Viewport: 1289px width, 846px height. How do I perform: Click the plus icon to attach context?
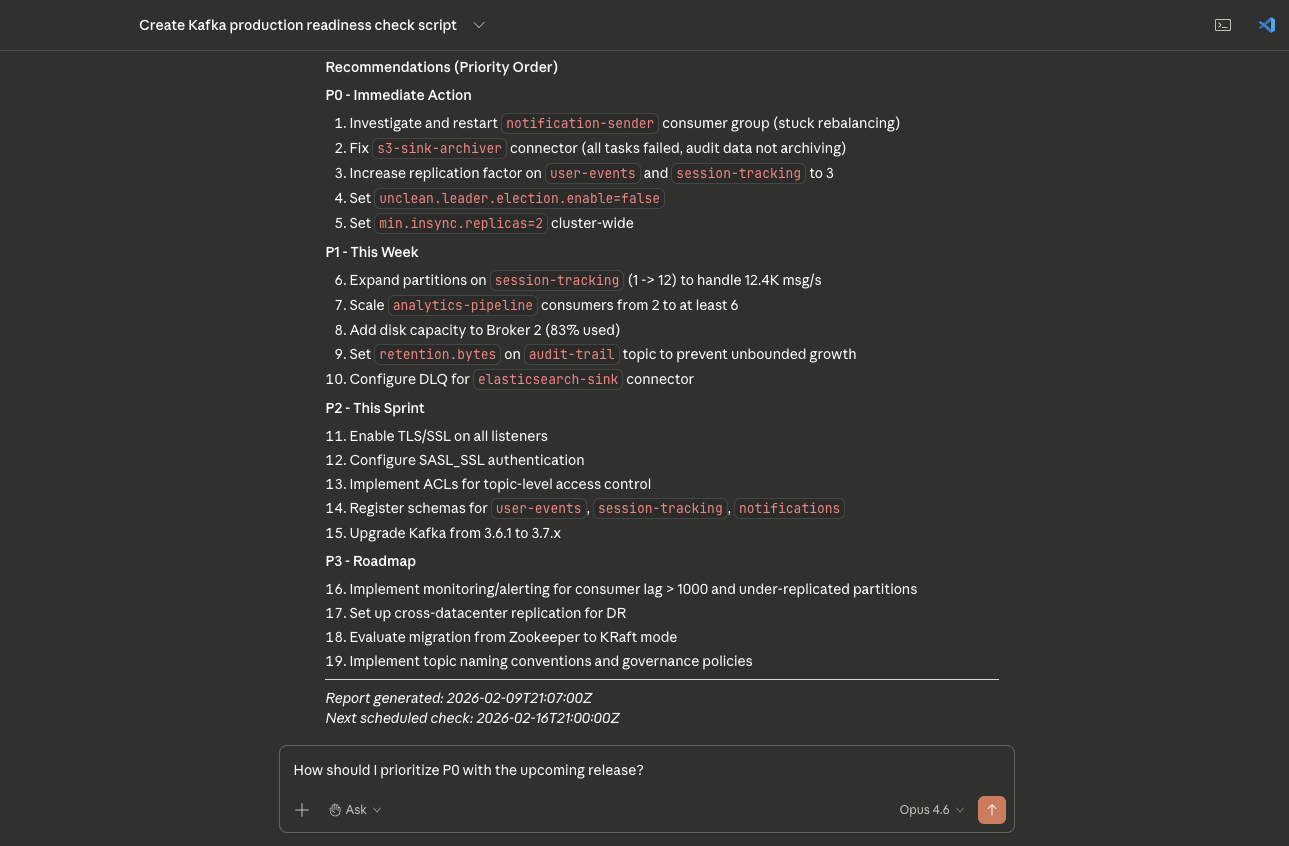(x=302, y=810)
